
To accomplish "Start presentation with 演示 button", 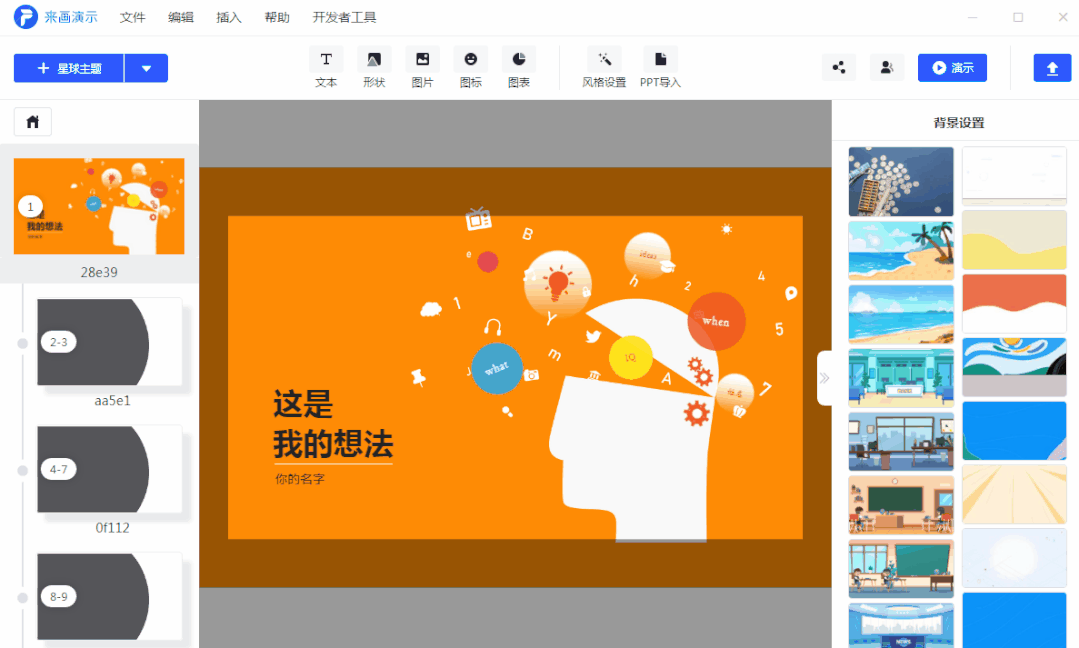I will pos(952,68).
